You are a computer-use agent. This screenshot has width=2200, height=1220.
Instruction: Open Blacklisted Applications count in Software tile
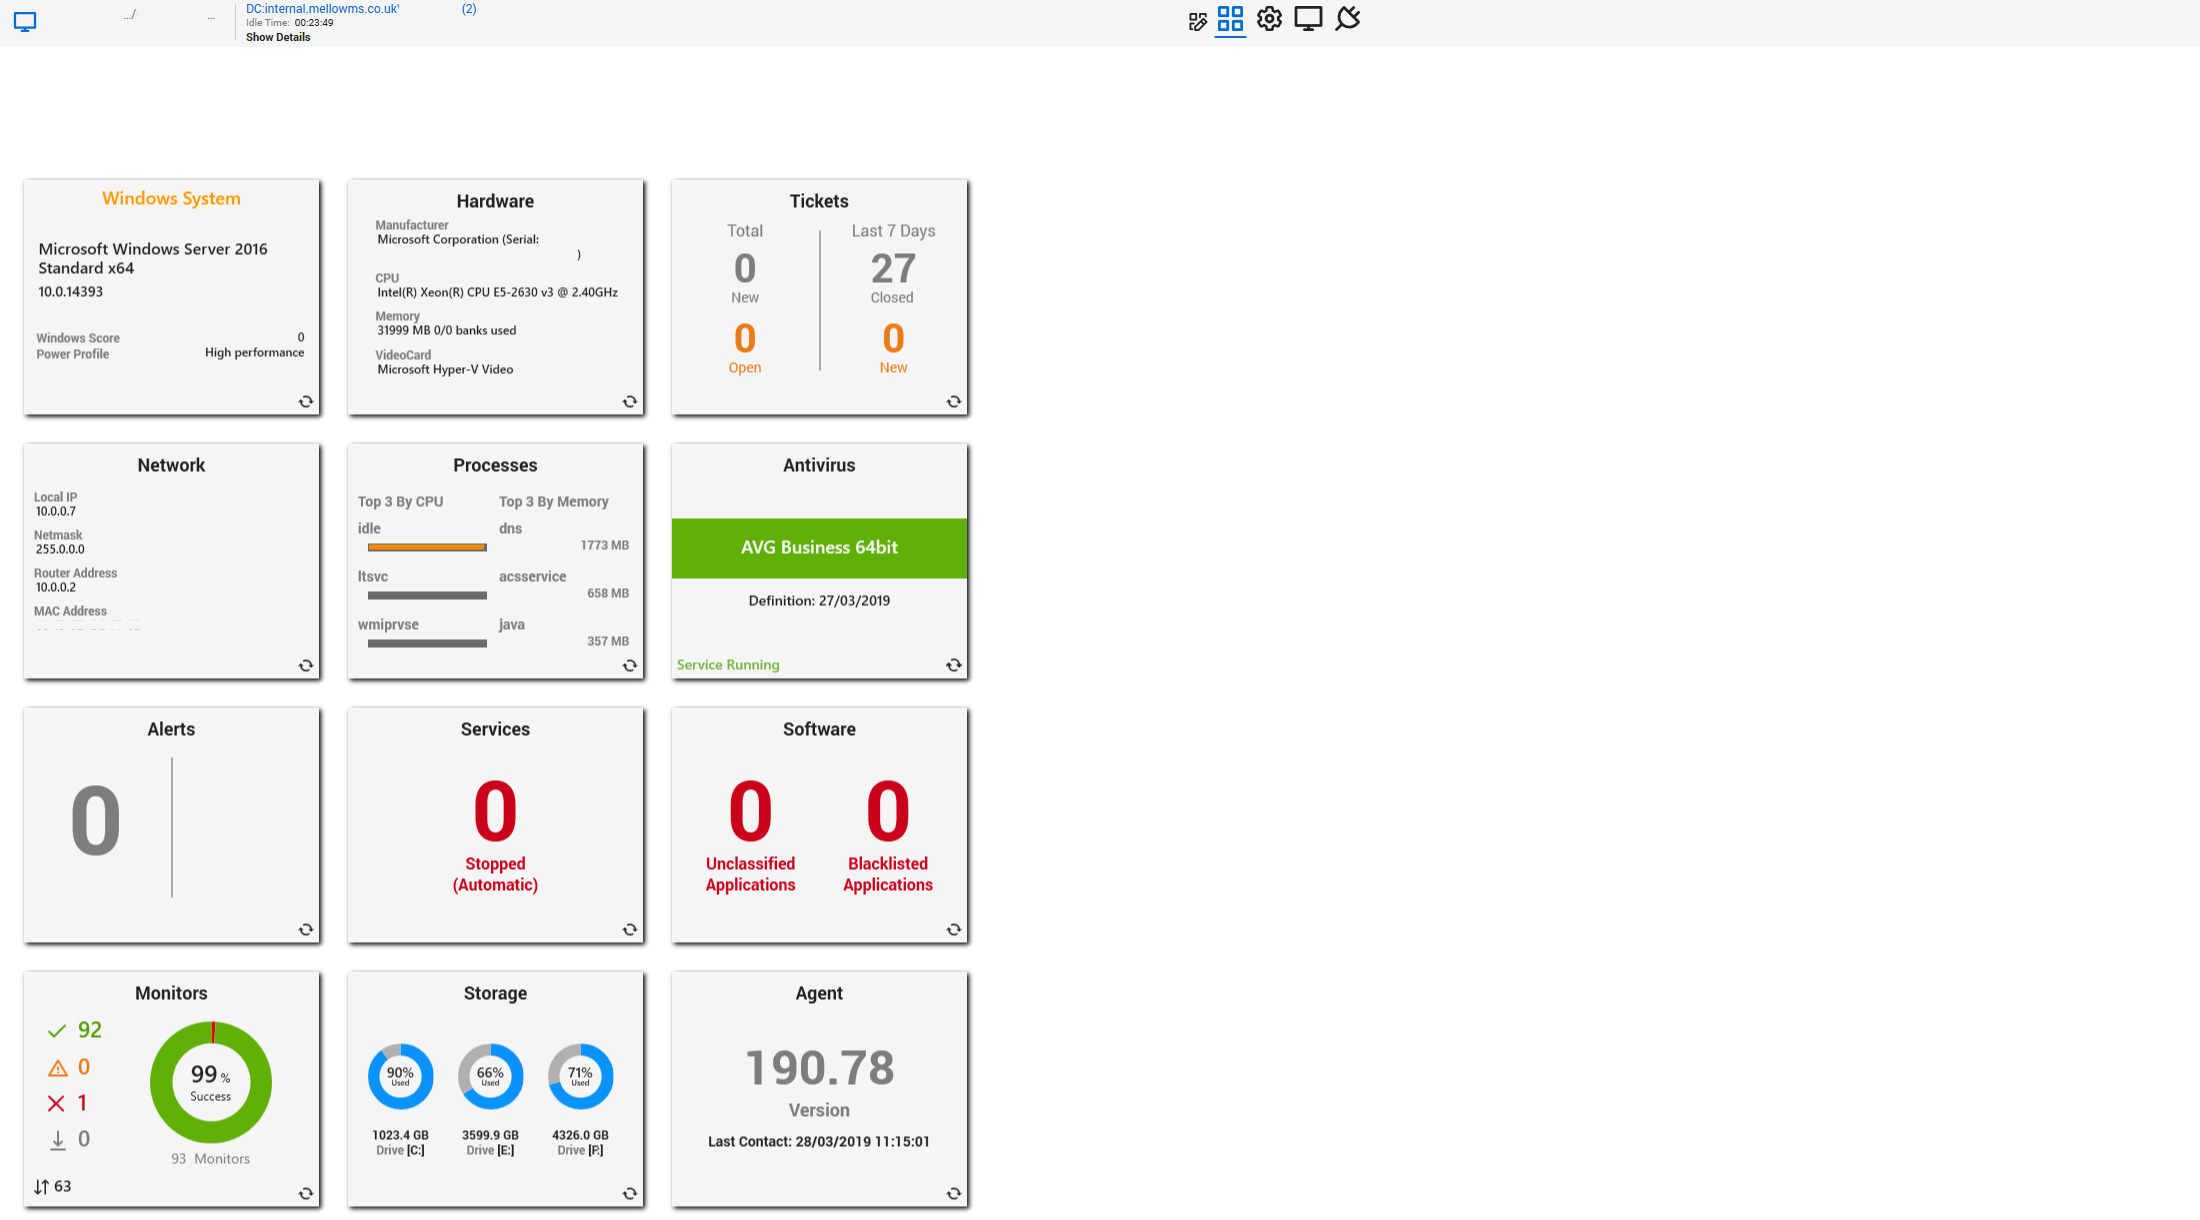pos(887,812)
